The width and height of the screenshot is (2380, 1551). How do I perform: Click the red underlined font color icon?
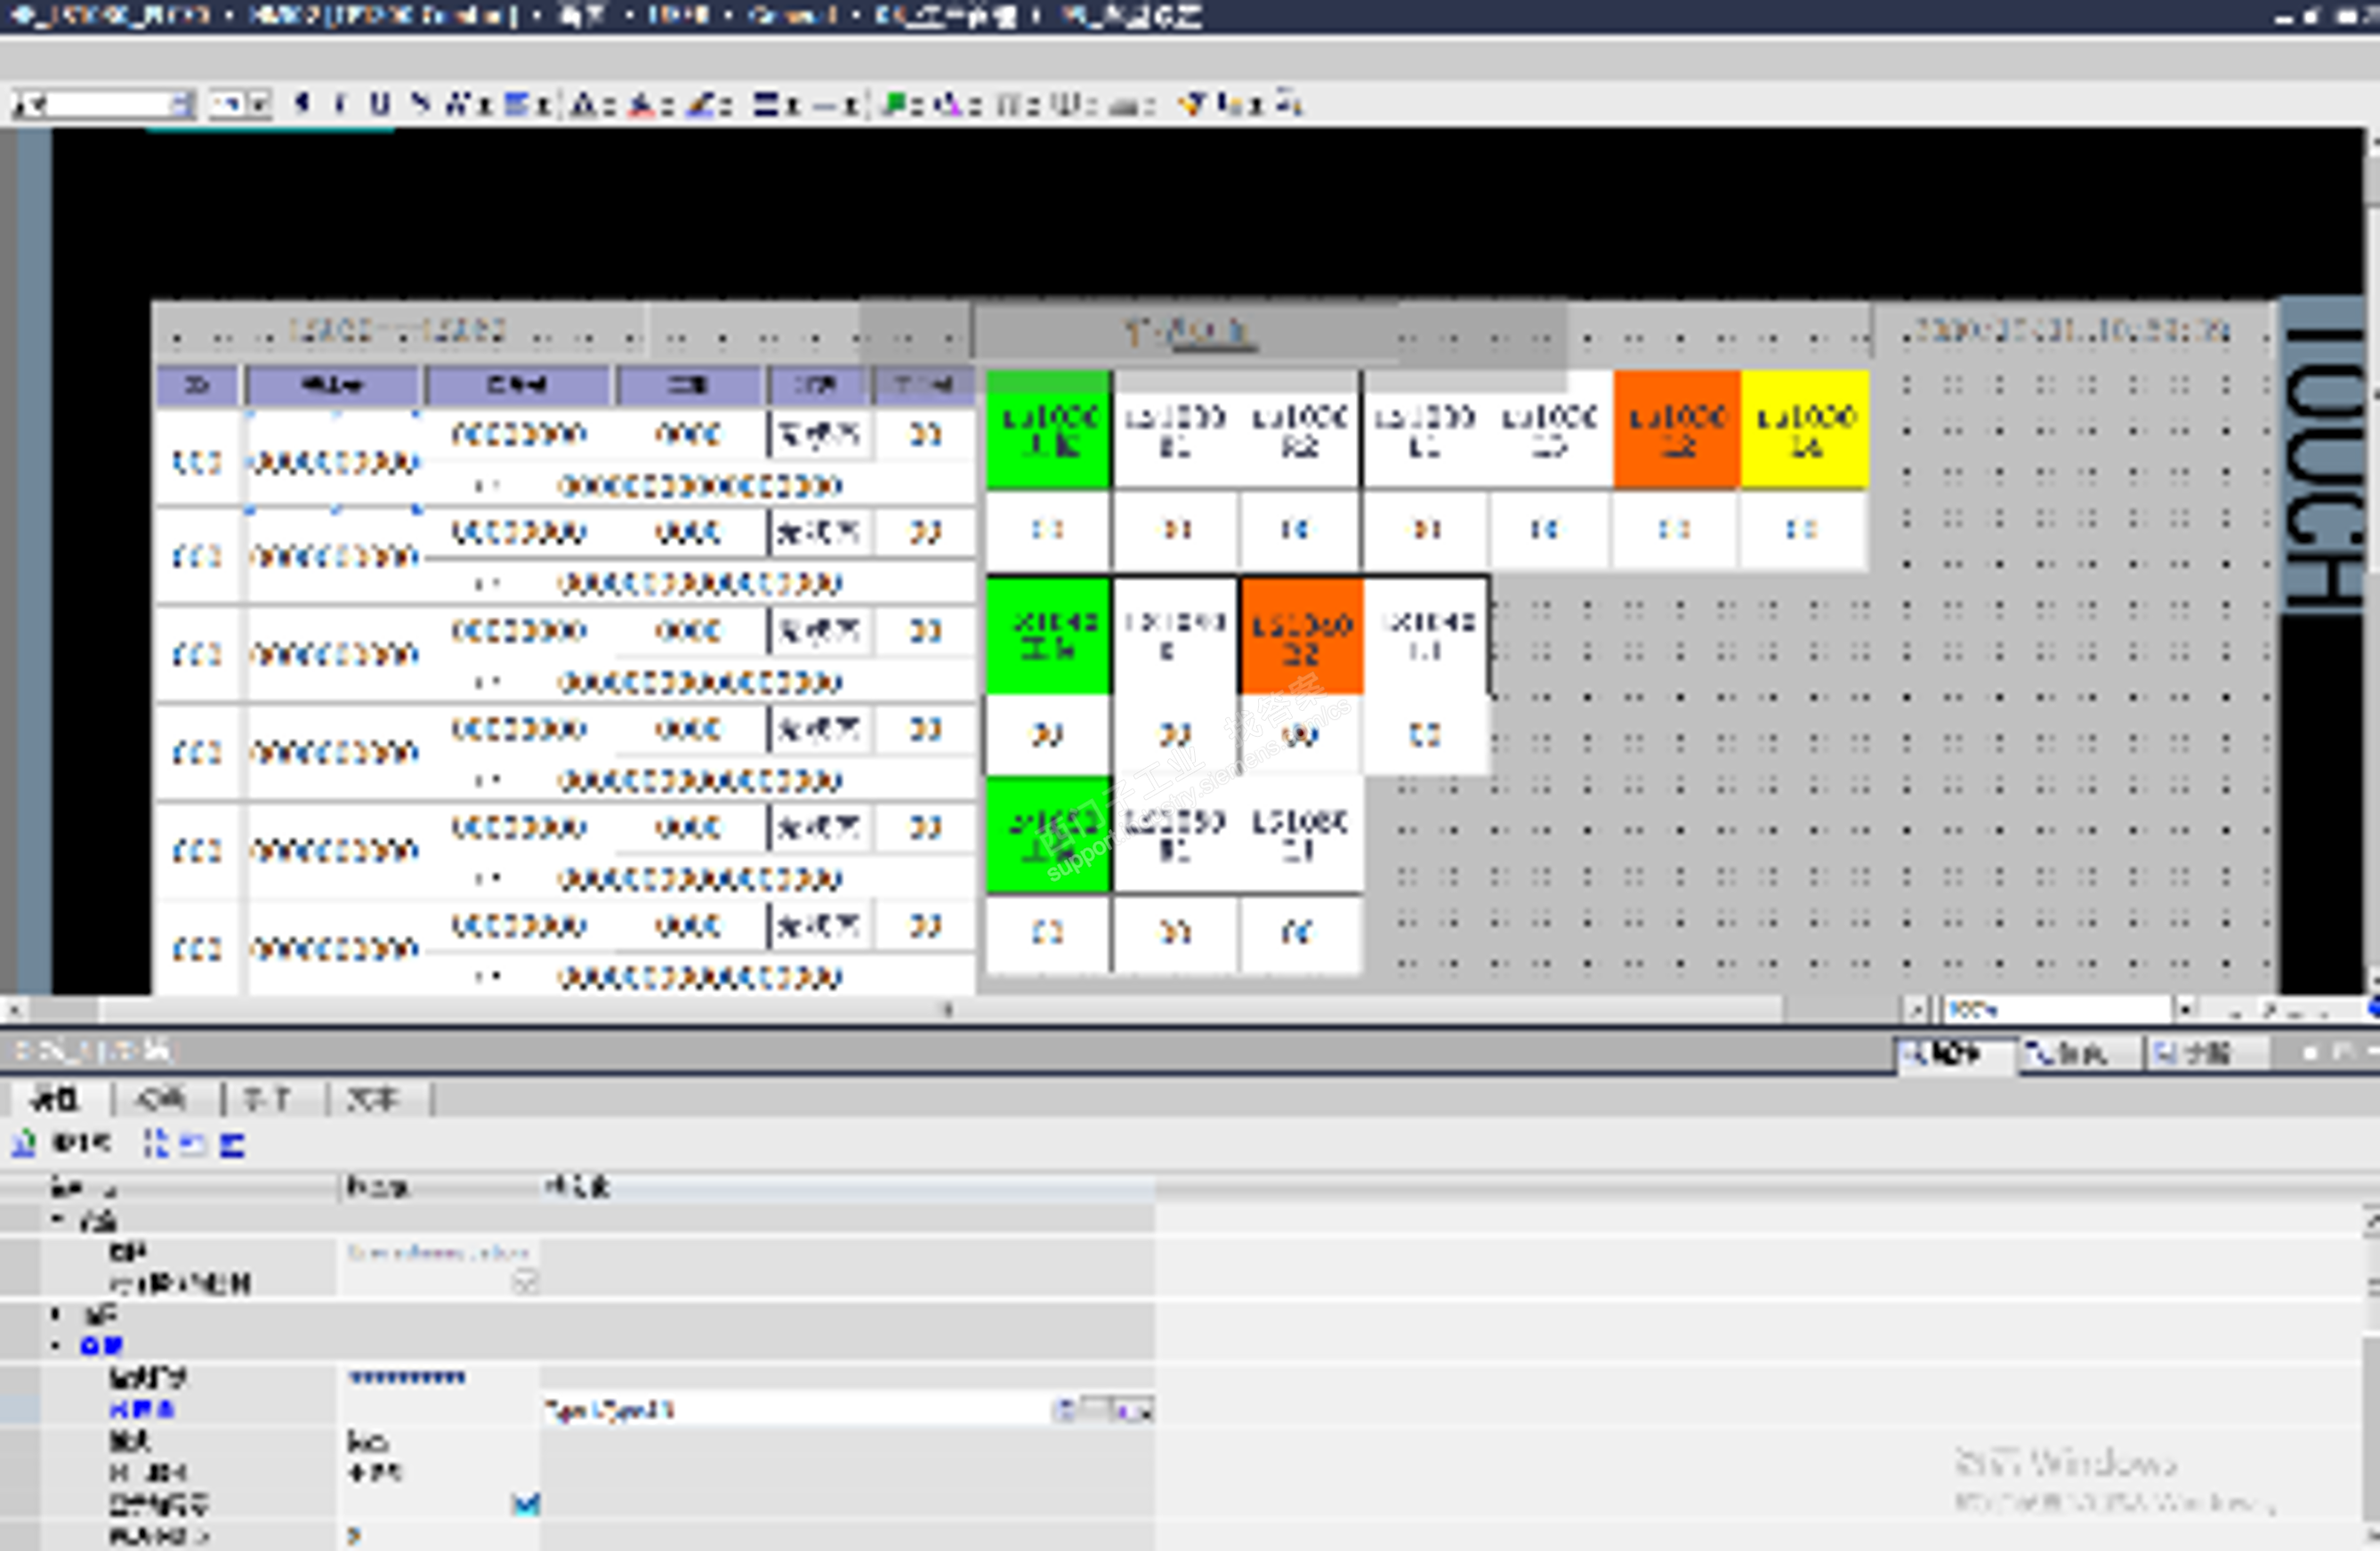pos(640,104)
